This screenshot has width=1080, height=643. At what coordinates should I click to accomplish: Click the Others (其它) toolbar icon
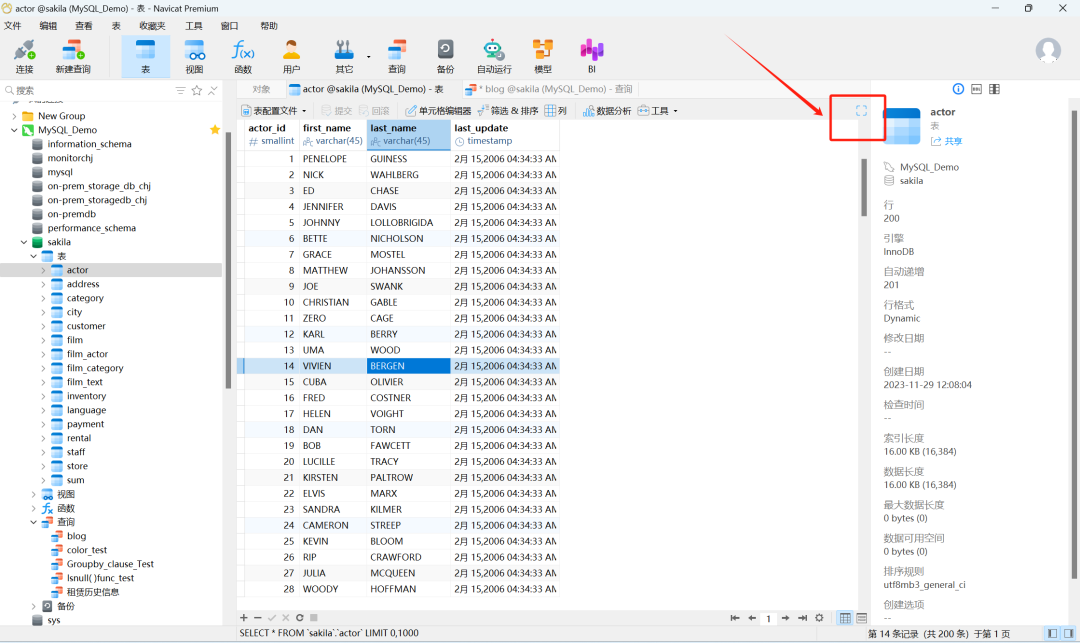(x=344, y=56)
